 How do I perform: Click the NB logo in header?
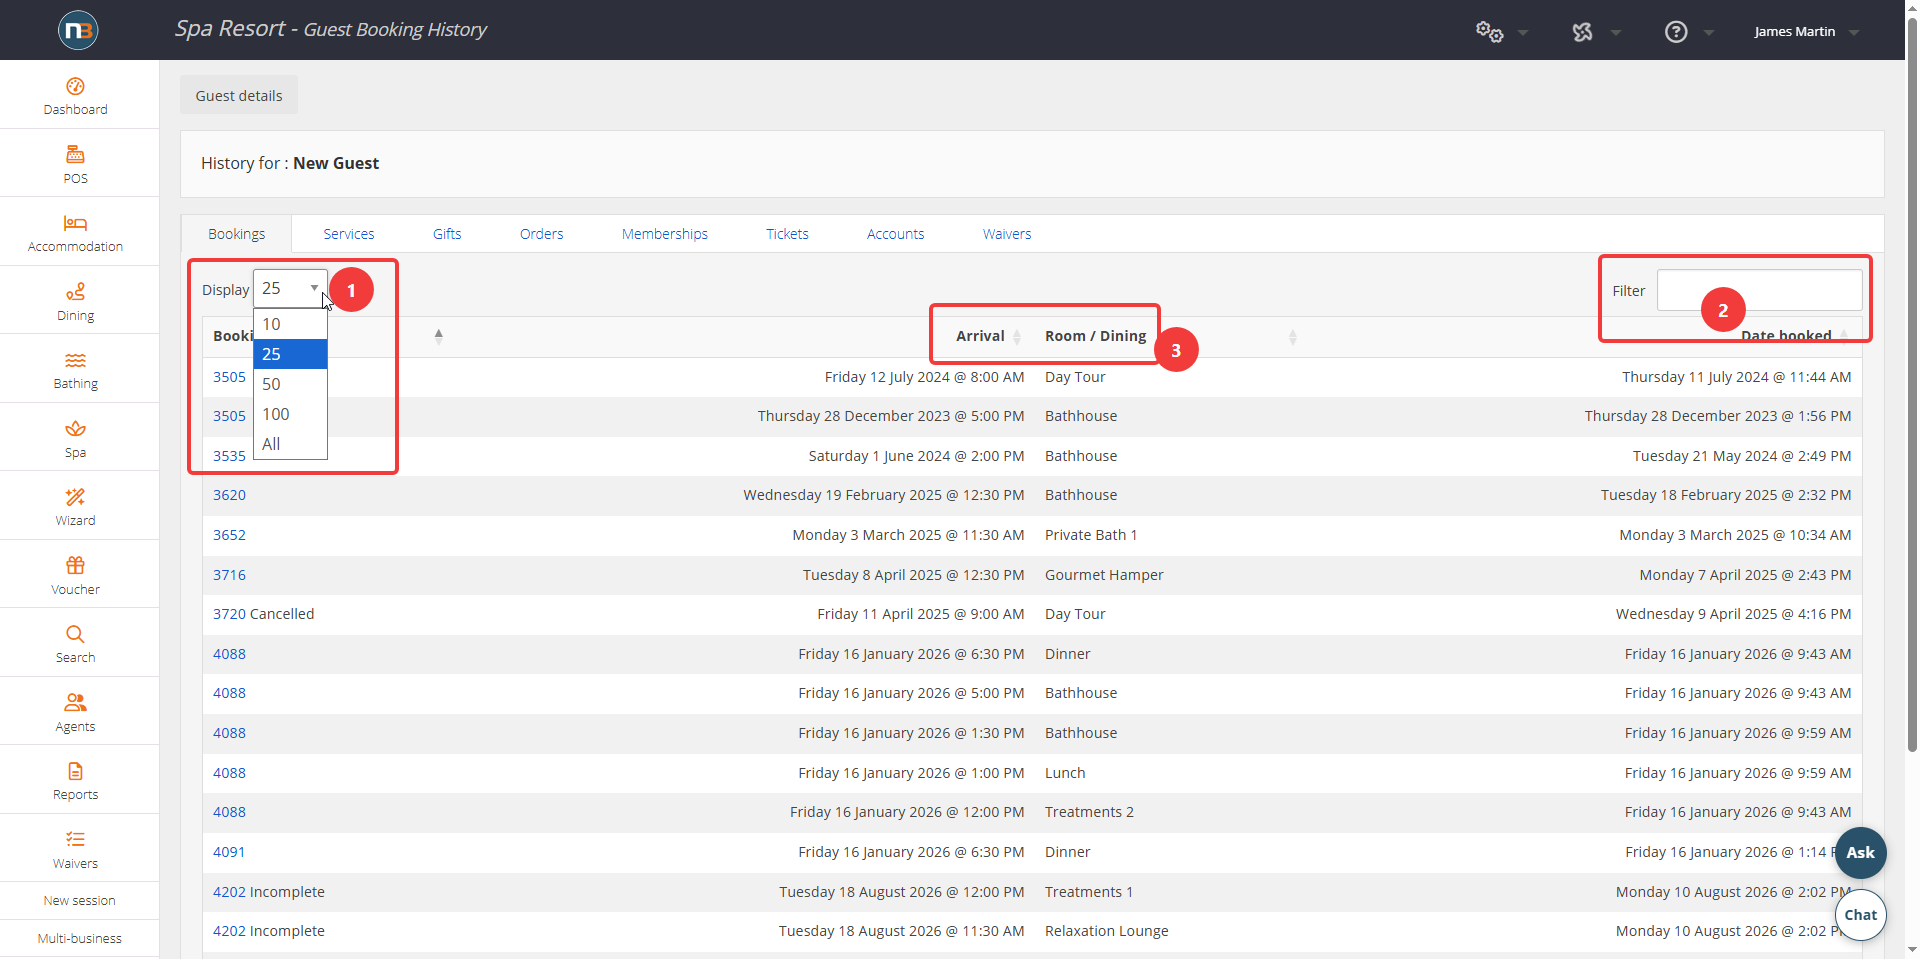click(x=78, y=30)
